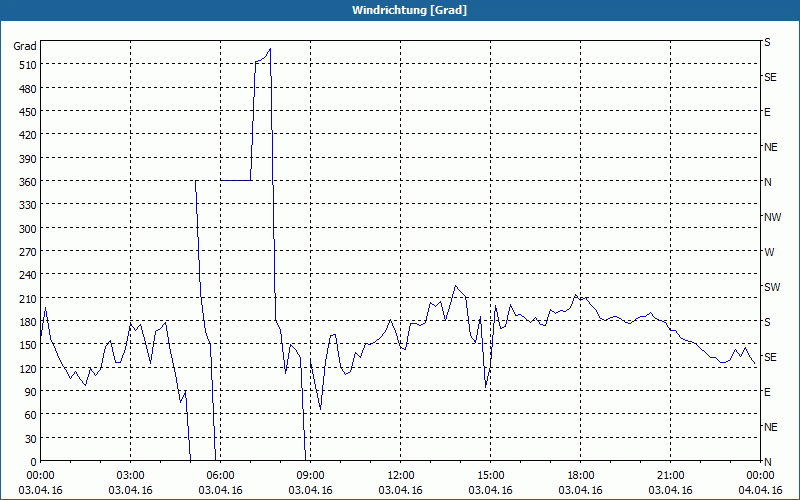This screenshot has width=800, height=500.
Task: Select the 12:00 time marker
Action: 401,476
